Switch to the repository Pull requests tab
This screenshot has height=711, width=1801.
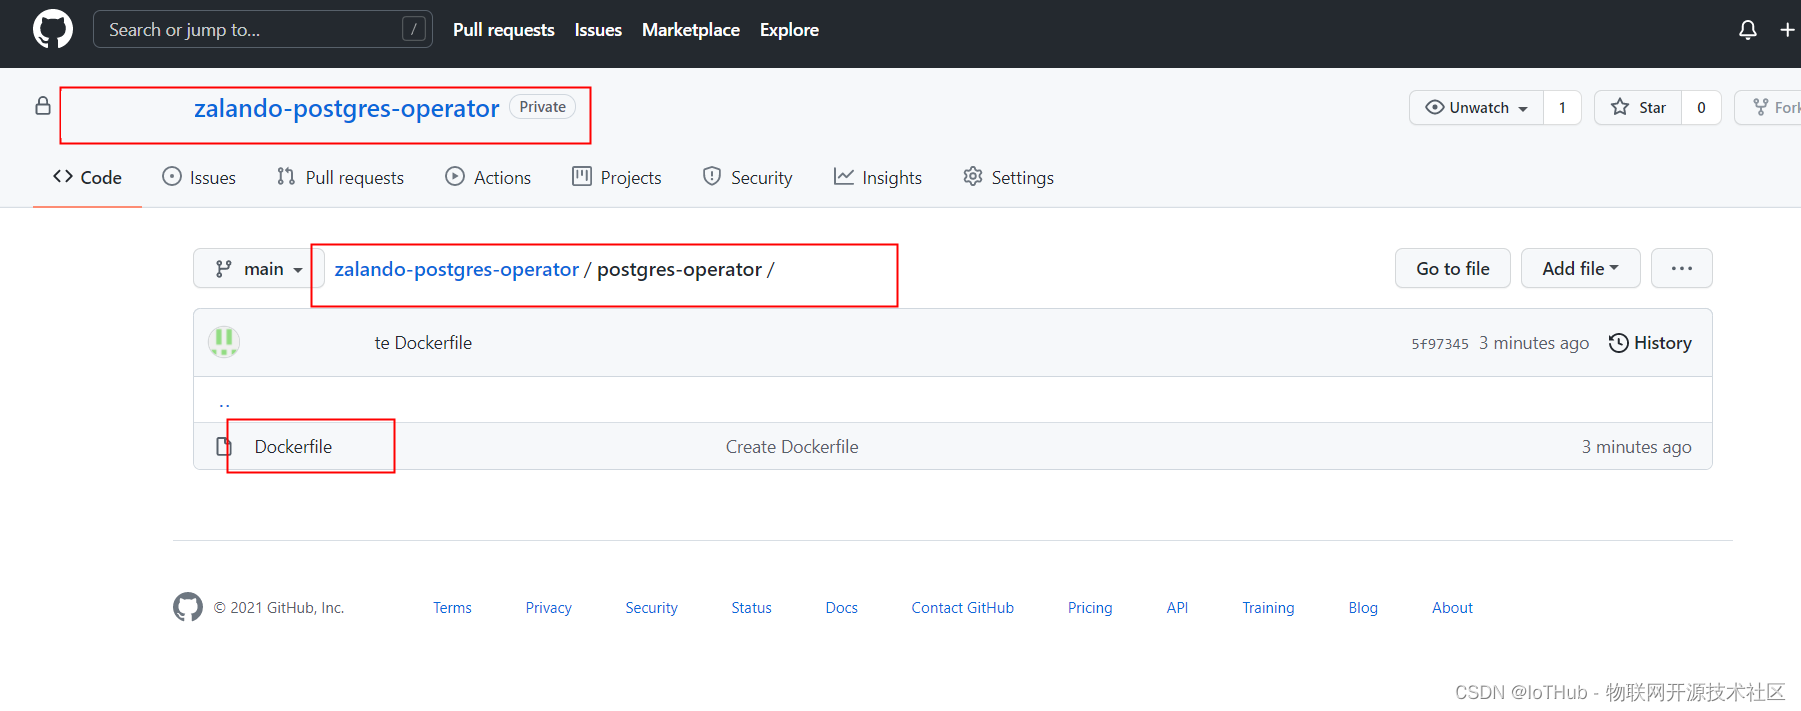(340, 177)
